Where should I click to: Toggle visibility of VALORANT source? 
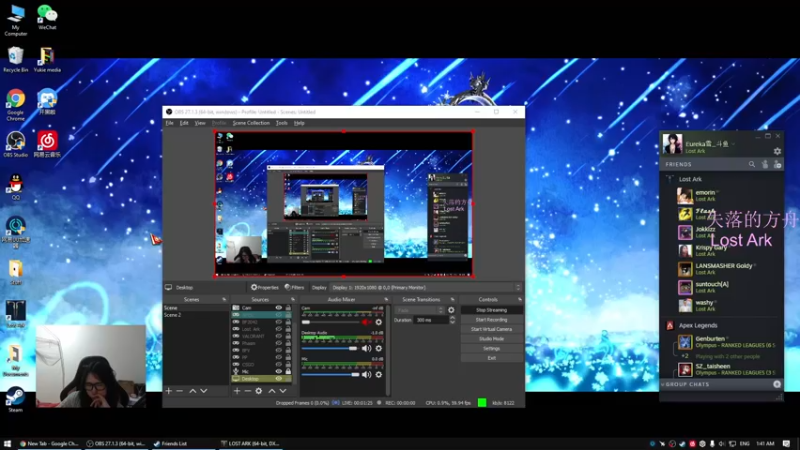[279, 336]
